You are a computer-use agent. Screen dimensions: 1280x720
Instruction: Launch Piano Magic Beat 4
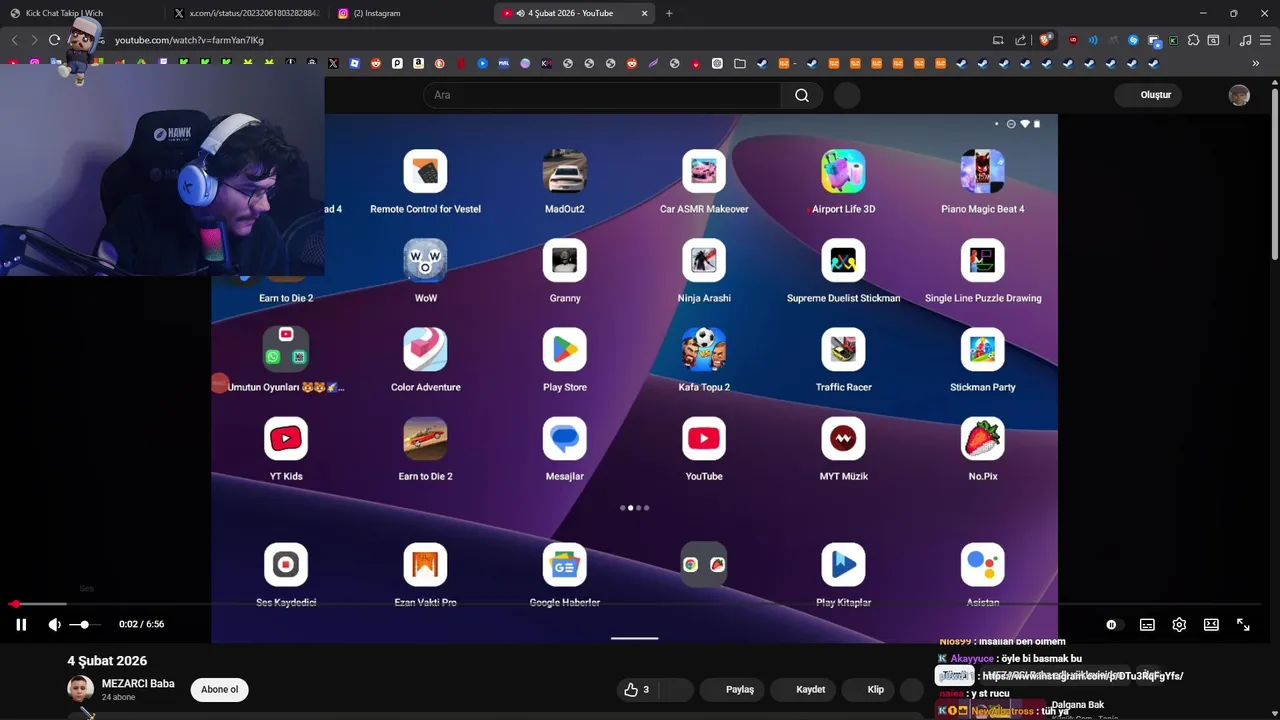(983, 172)
